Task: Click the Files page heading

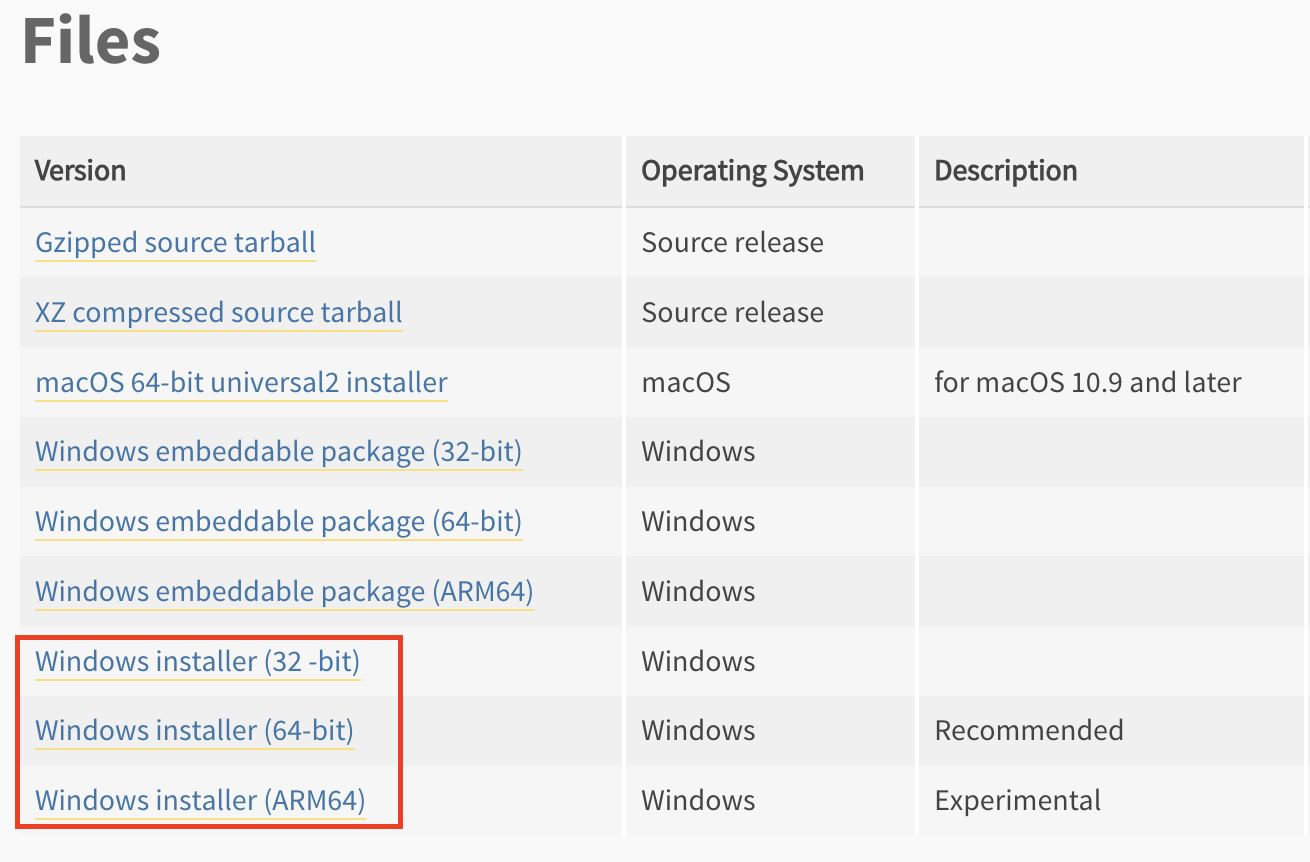Action: click(x=90, y=40)
